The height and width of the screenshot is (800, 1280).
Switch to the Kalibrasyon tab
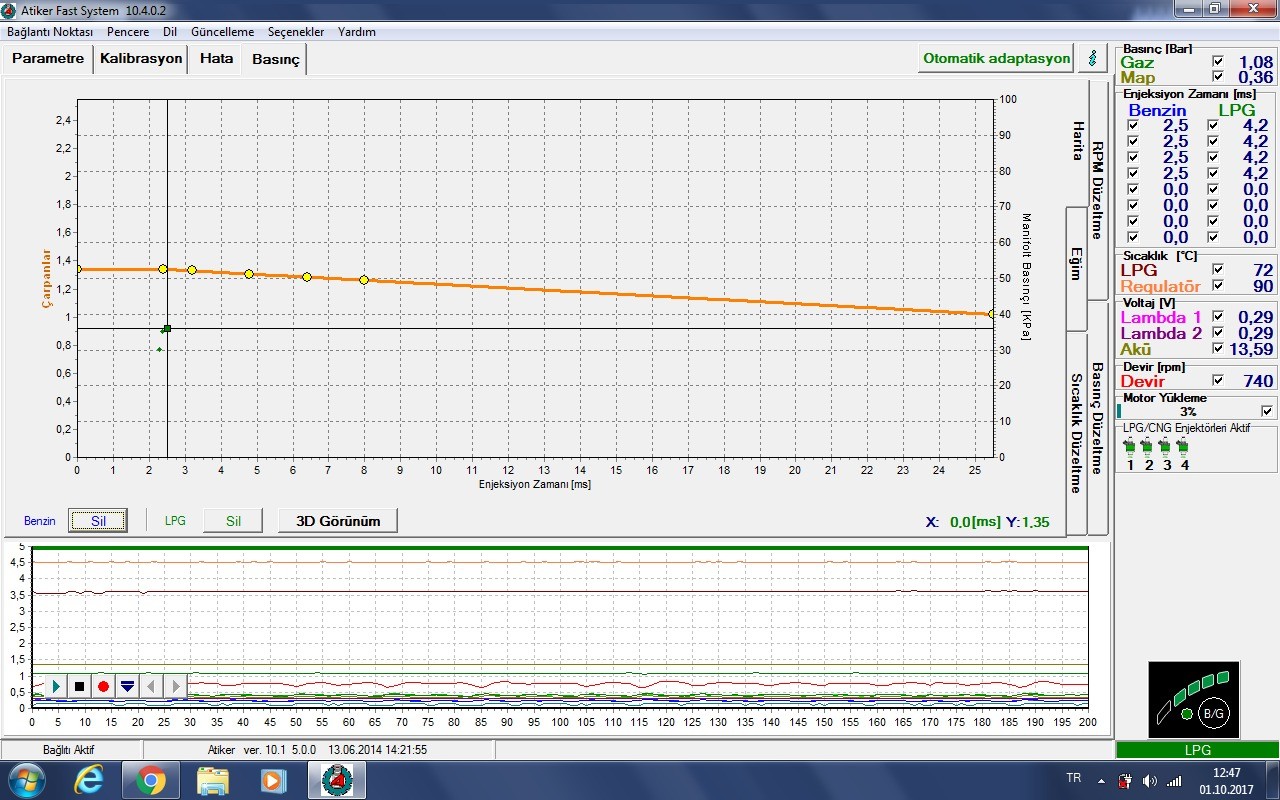tap(141, 58)
